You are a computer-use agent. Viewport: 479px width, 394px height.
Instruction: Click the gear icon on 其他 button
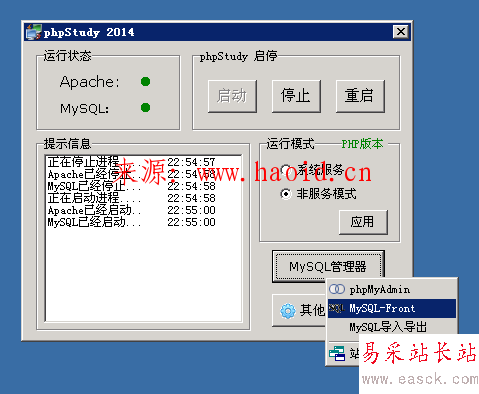click(x=288, y=311)
